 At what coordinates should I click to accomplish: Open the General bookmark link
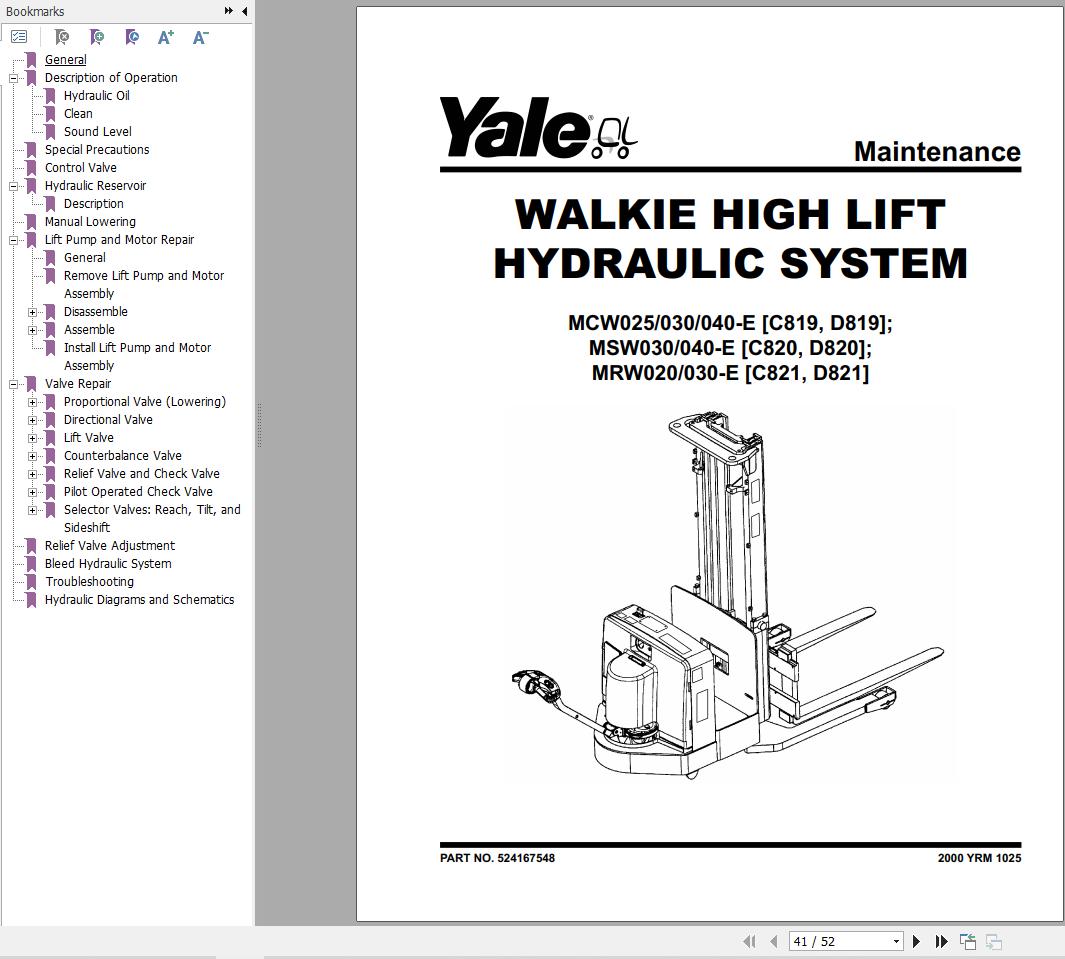click(x=65, y=60)
